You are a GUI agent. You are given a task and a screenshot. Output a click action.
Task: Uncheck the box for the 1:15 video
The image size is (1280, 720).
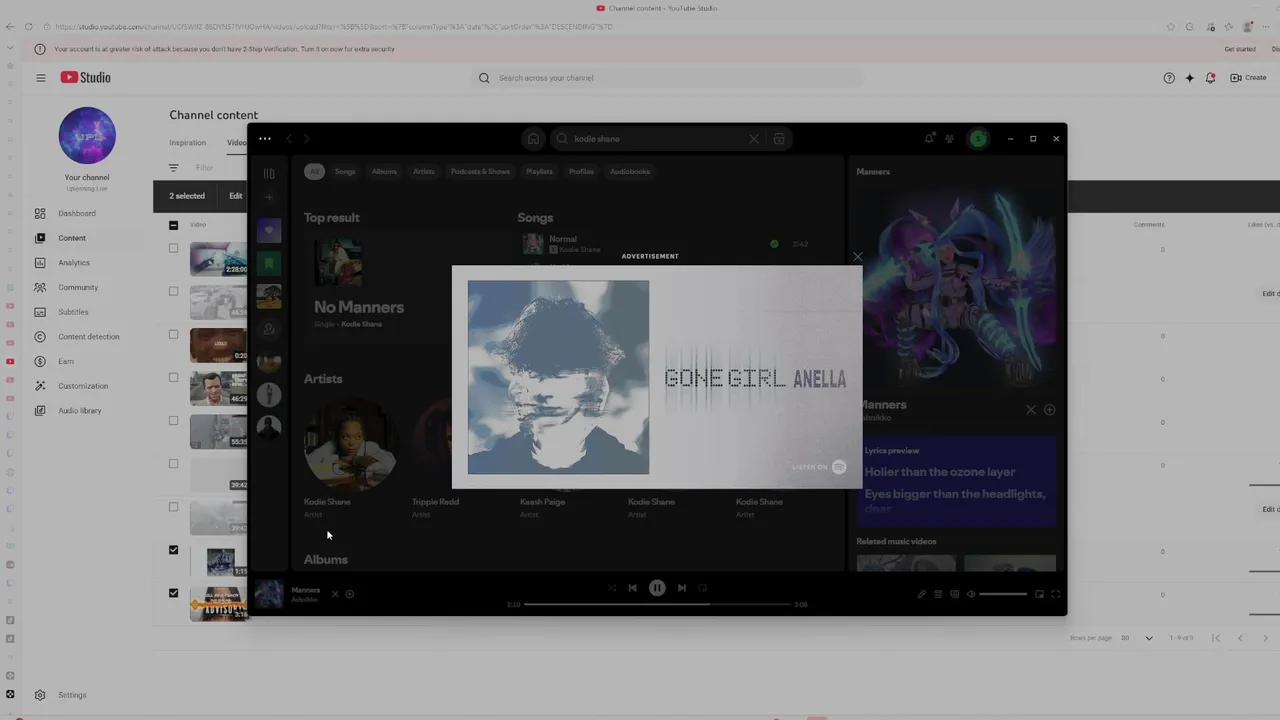[x=173, y=550]
